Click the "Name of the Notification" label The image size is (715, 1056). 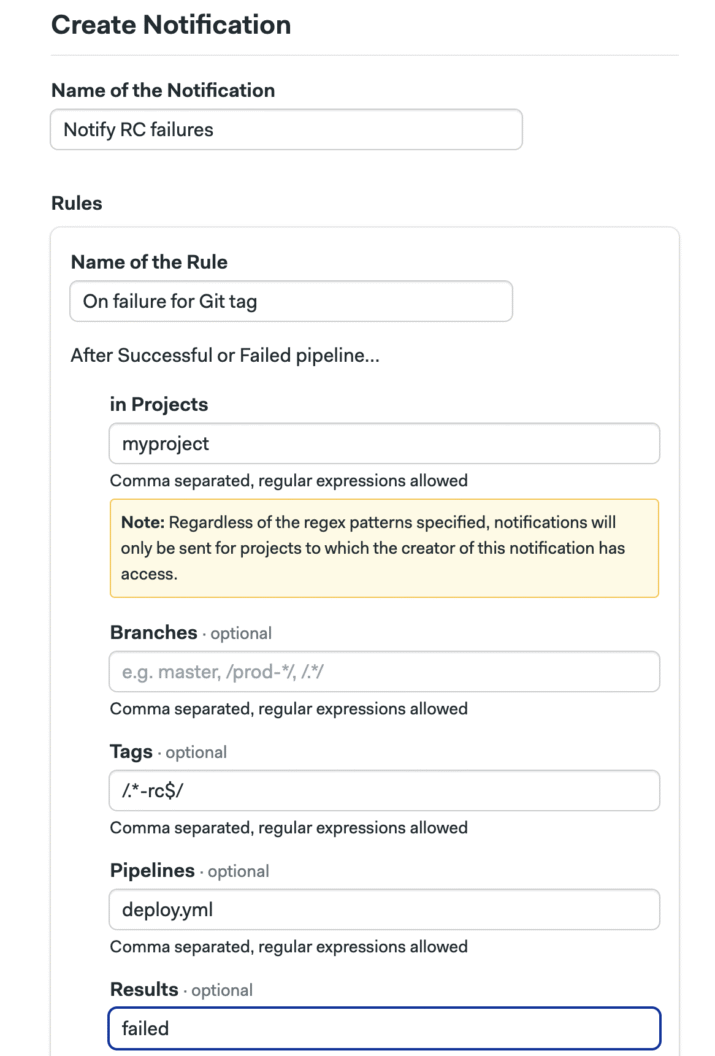tap(163, 90)
